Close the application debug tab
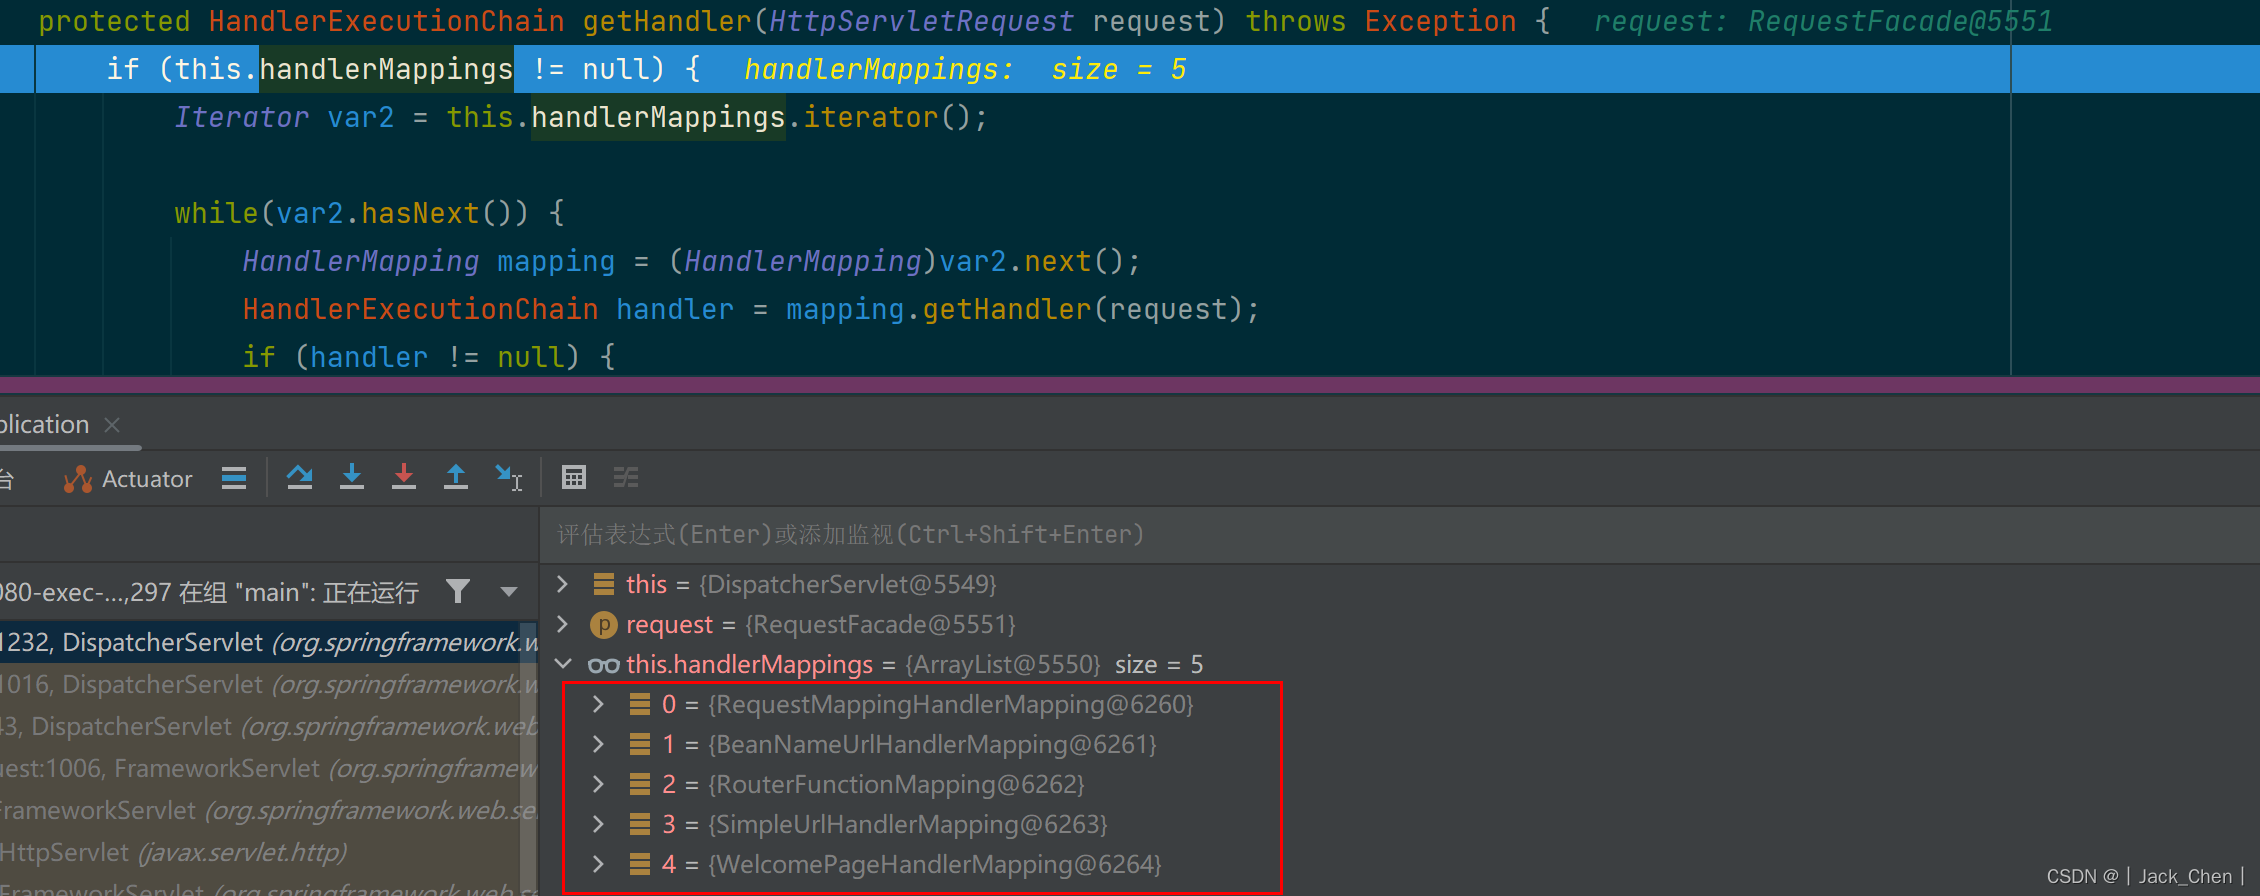 [112, 425]
